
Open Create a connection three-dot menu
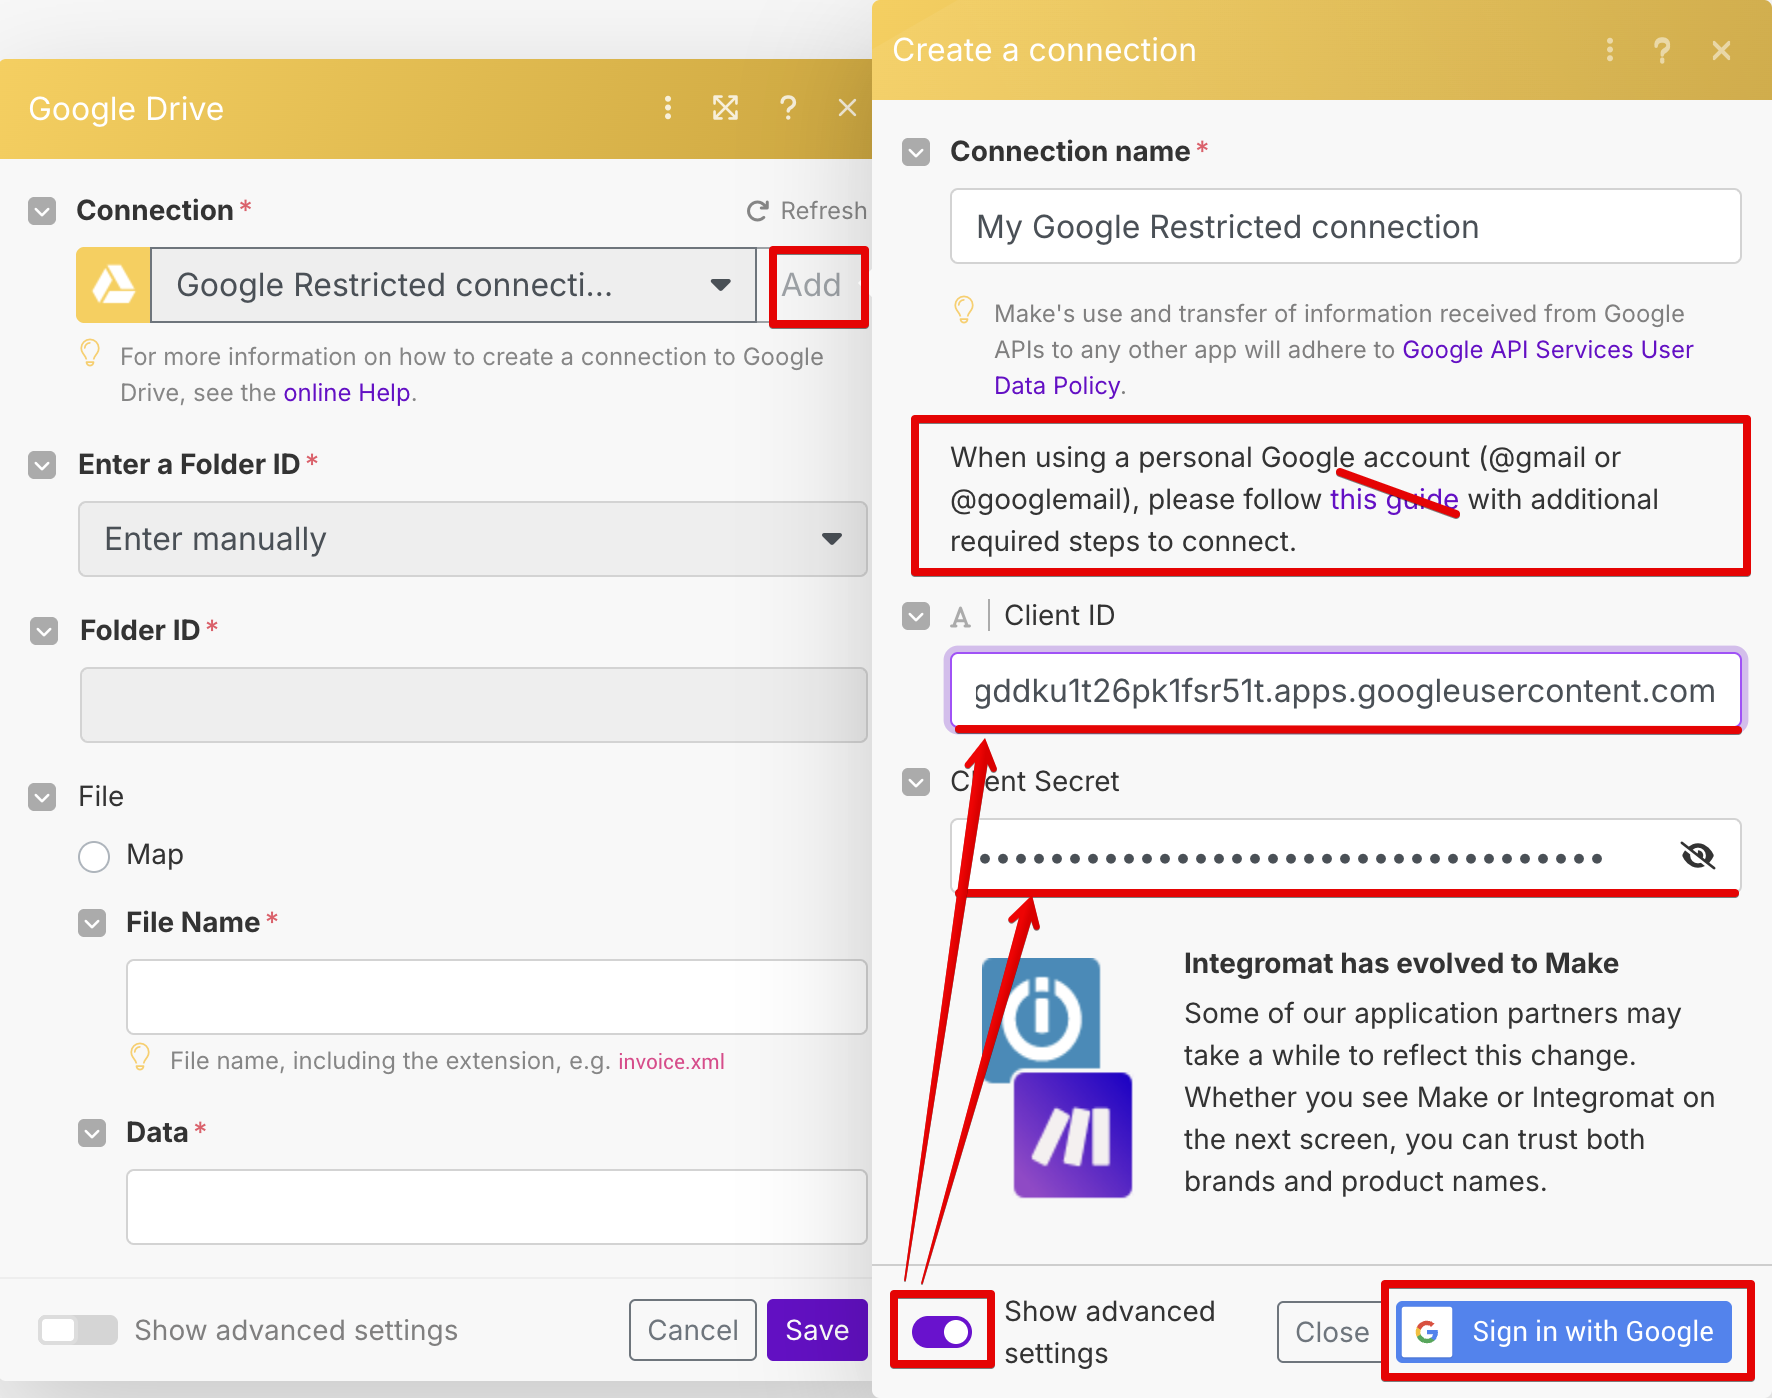(x=1609, y=50)
